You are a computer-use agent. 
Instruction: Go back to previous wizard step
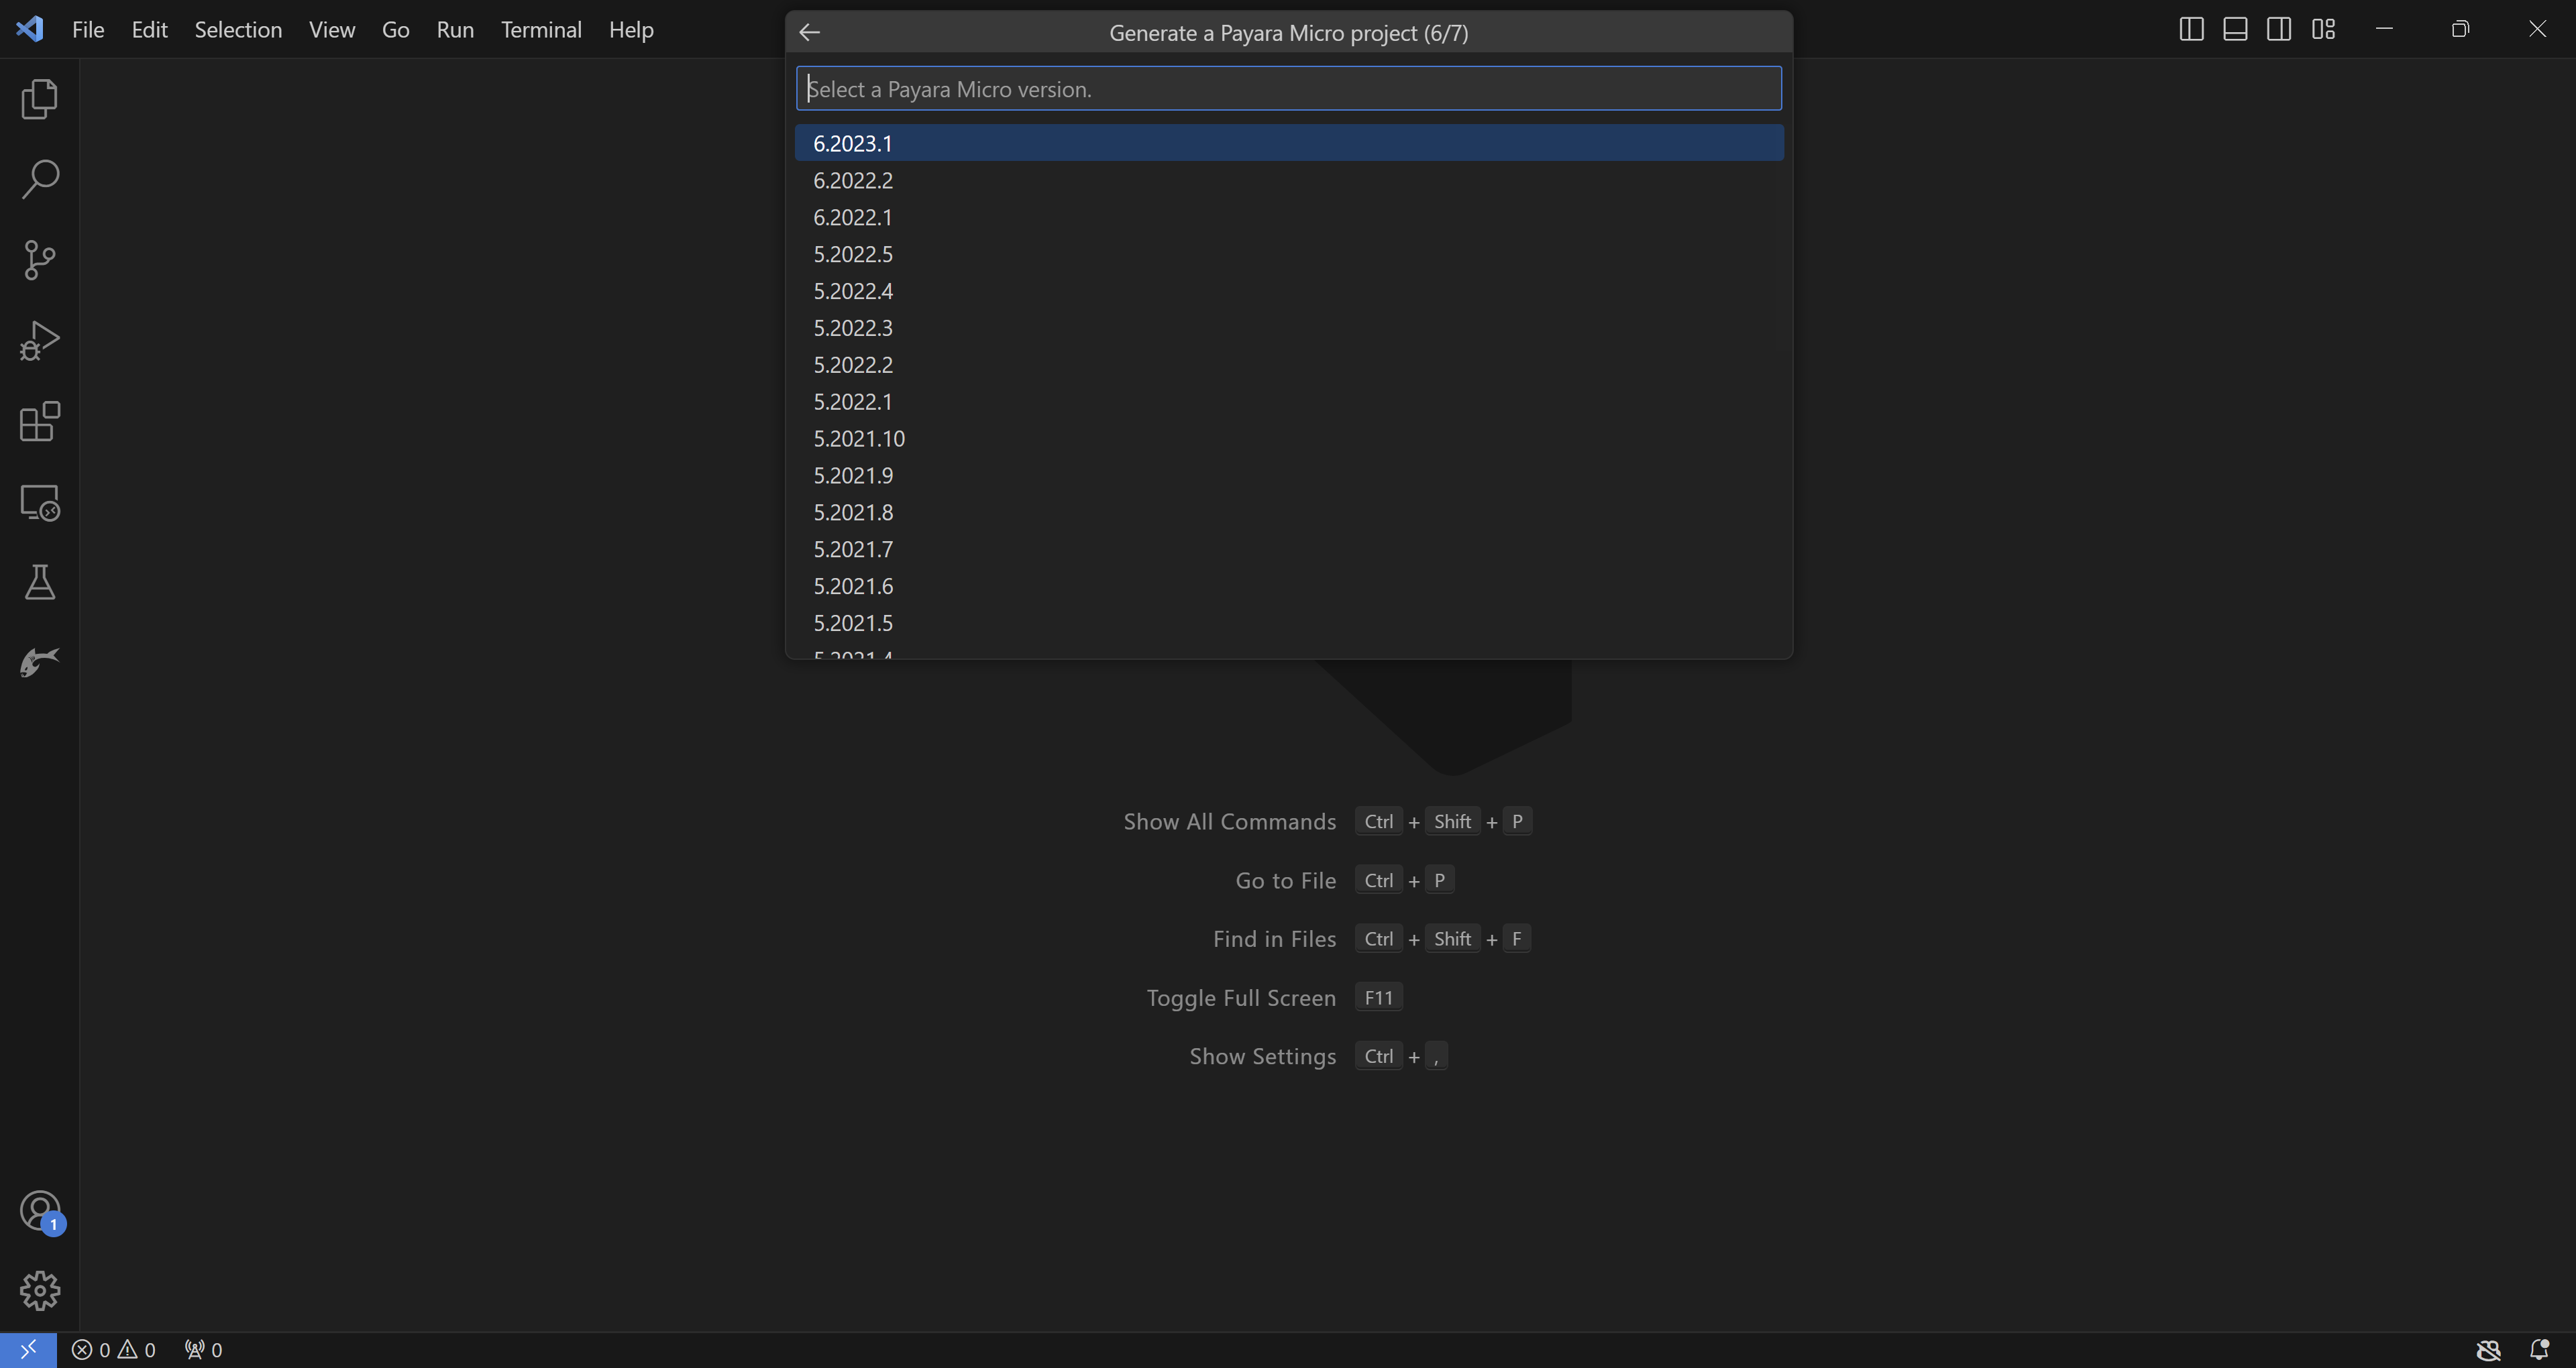pos(809,32)
